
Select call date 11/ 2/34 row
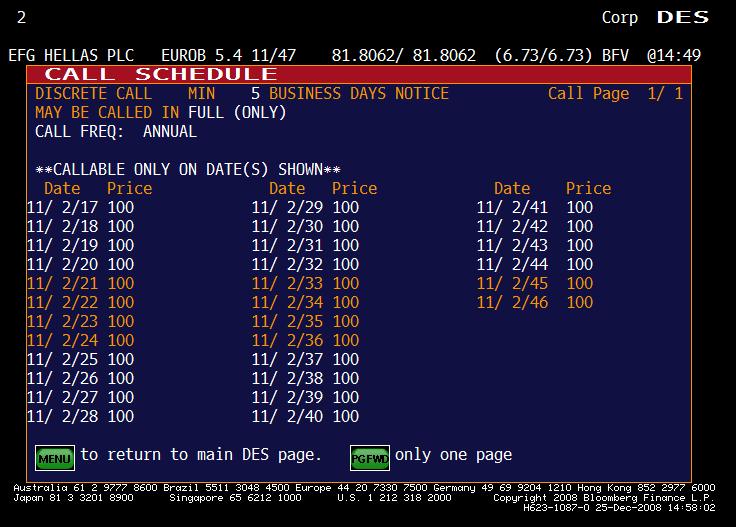click(306, 302)
